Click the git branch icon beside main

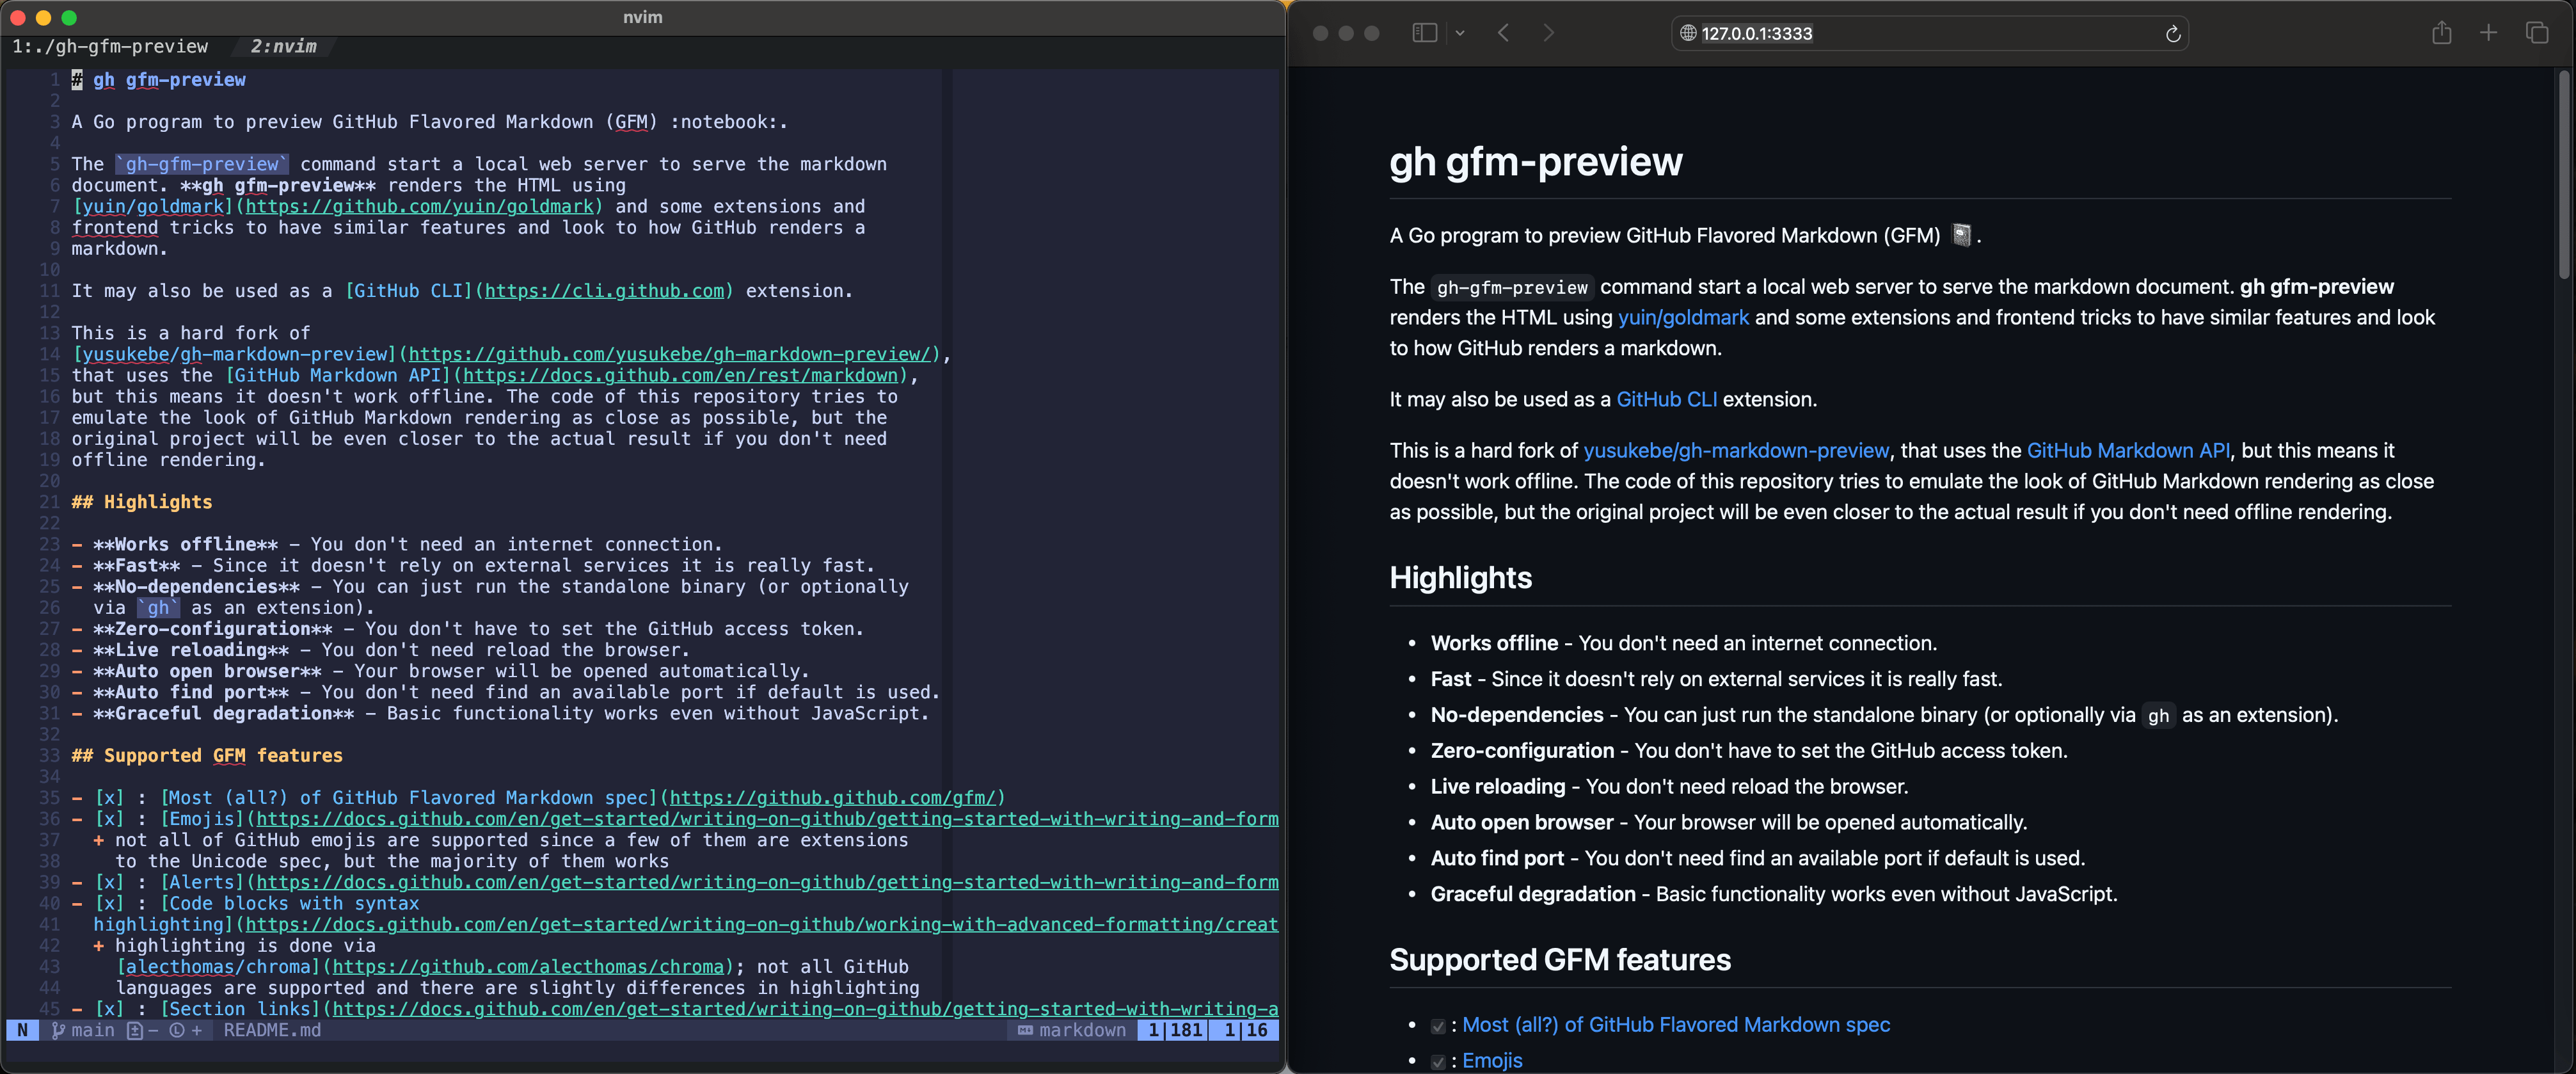pyautogui.click(x=58, y=1030)
